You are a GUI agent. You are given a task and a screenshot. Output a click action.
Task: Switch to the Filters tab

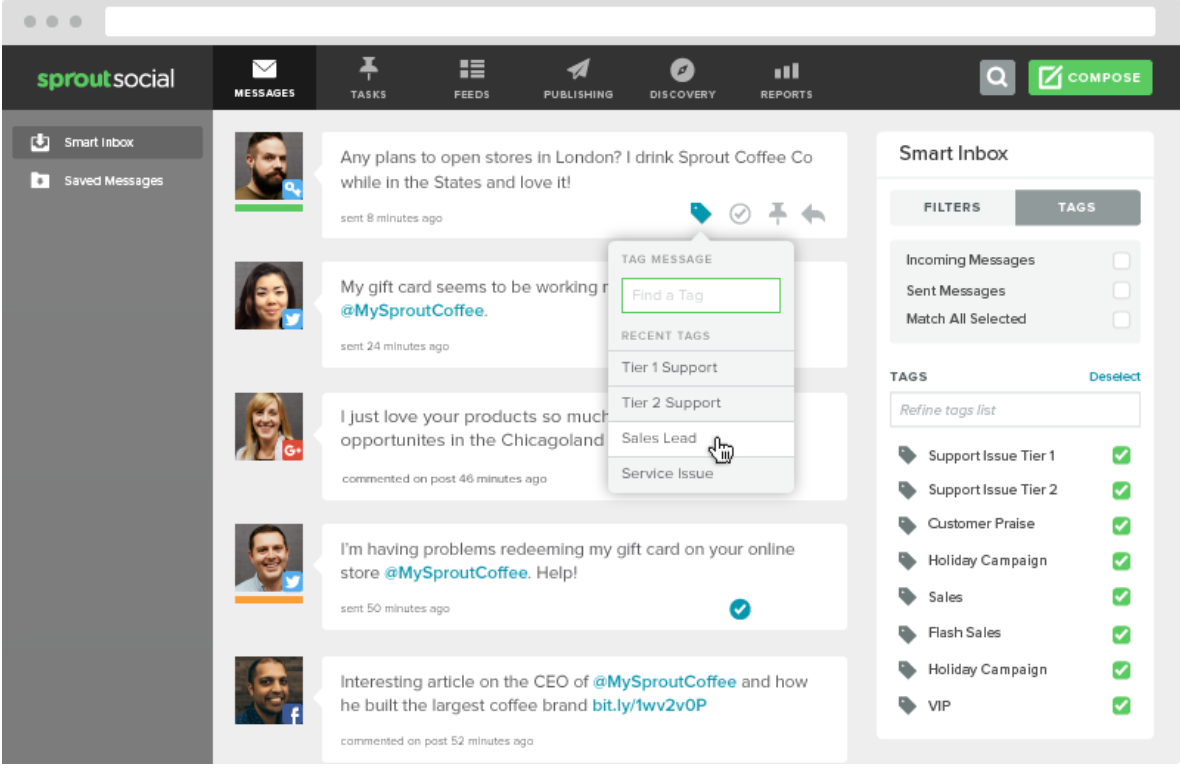[952, 208]
